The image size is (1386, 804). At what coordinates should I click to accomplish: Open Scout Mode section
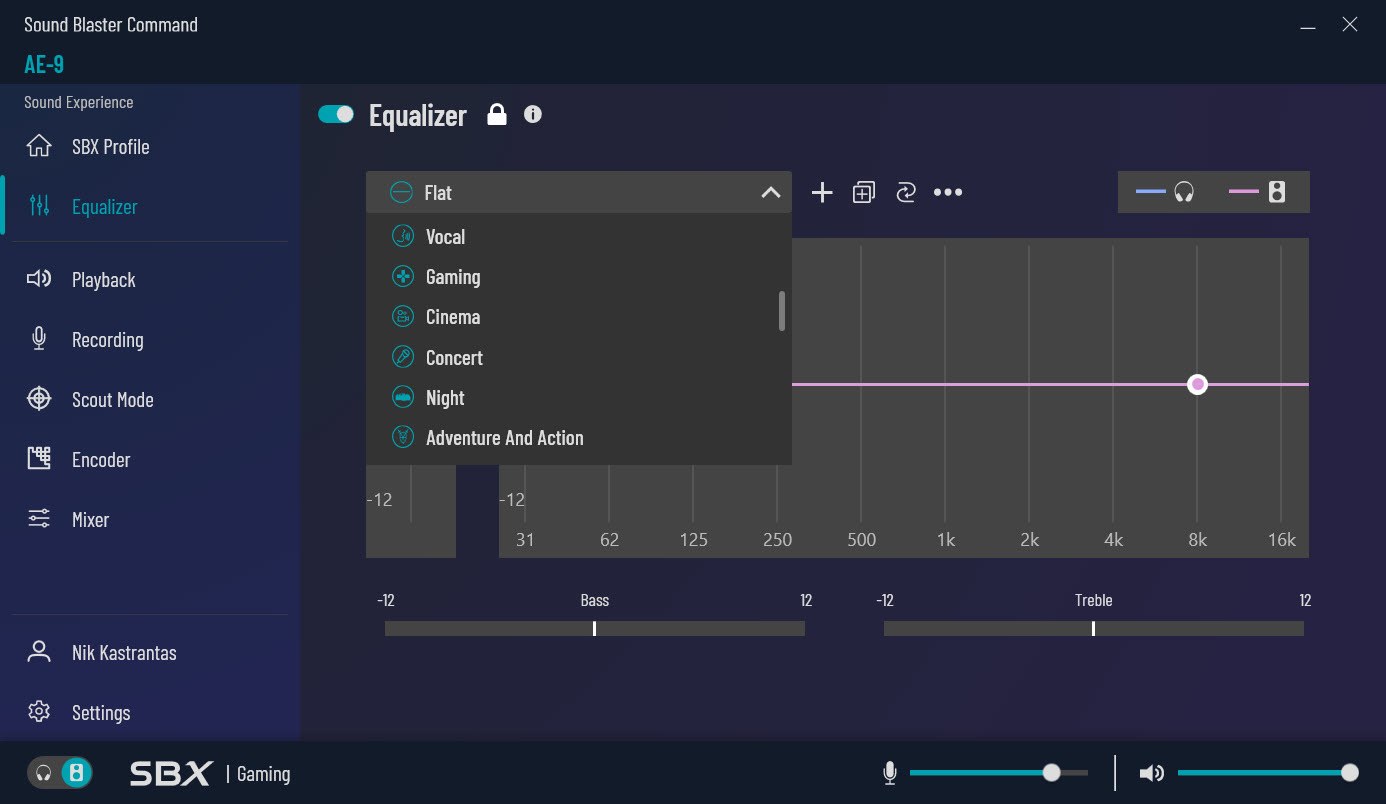point(112,399)
